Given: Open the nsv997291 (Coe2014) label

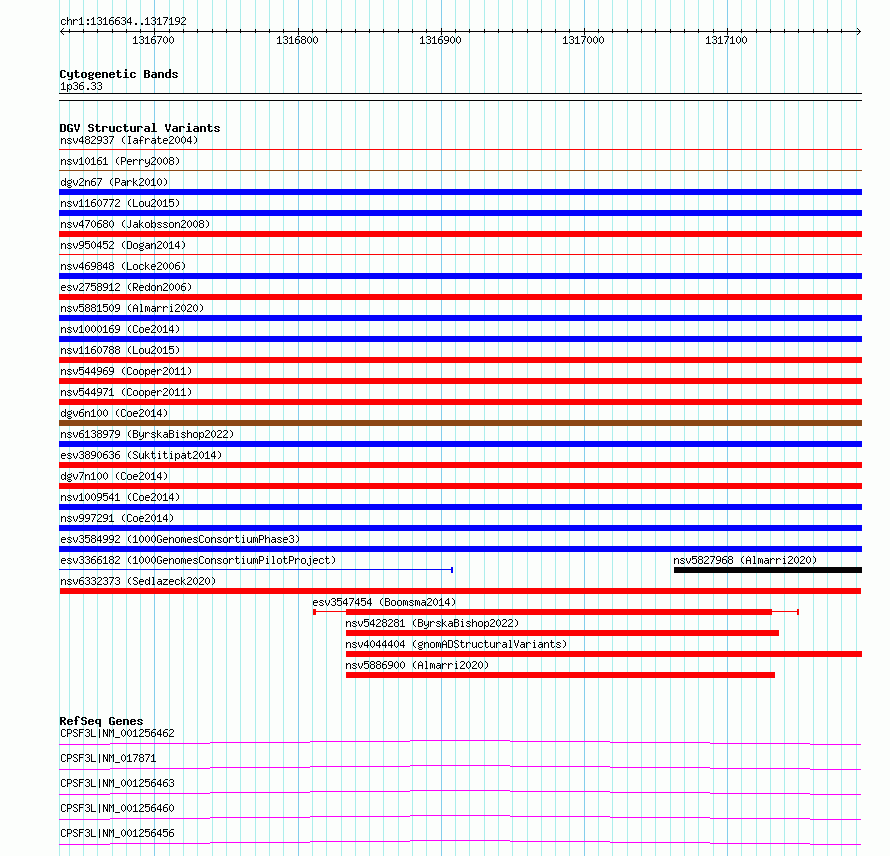Looking at the screenshot, I should (117, 518).
